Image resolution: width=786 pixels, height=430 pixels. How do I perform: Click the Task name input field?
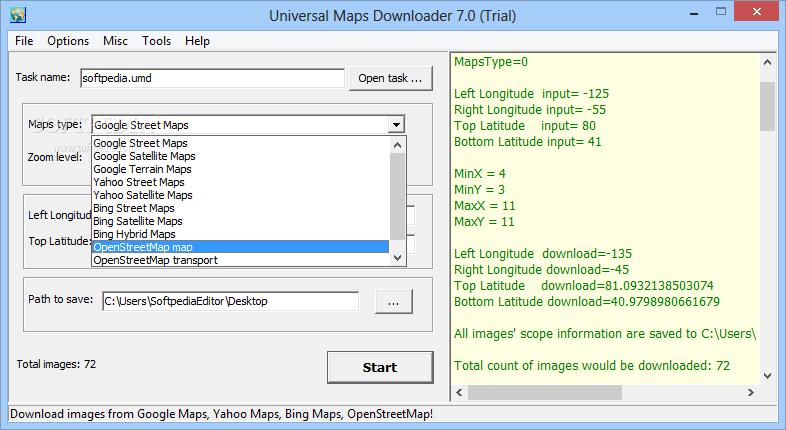pos(213,78)
